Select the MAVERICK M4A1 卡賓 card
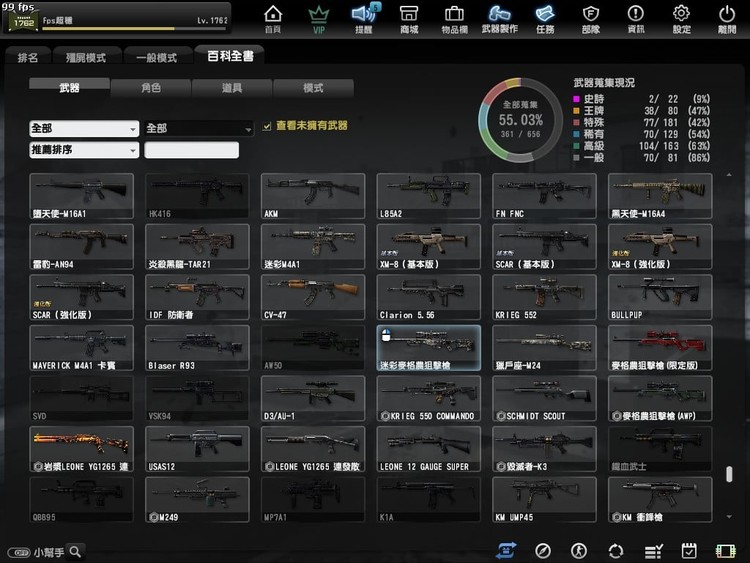Screen dimensions: 750x563 pyautogui.click(x=81, y=348)
